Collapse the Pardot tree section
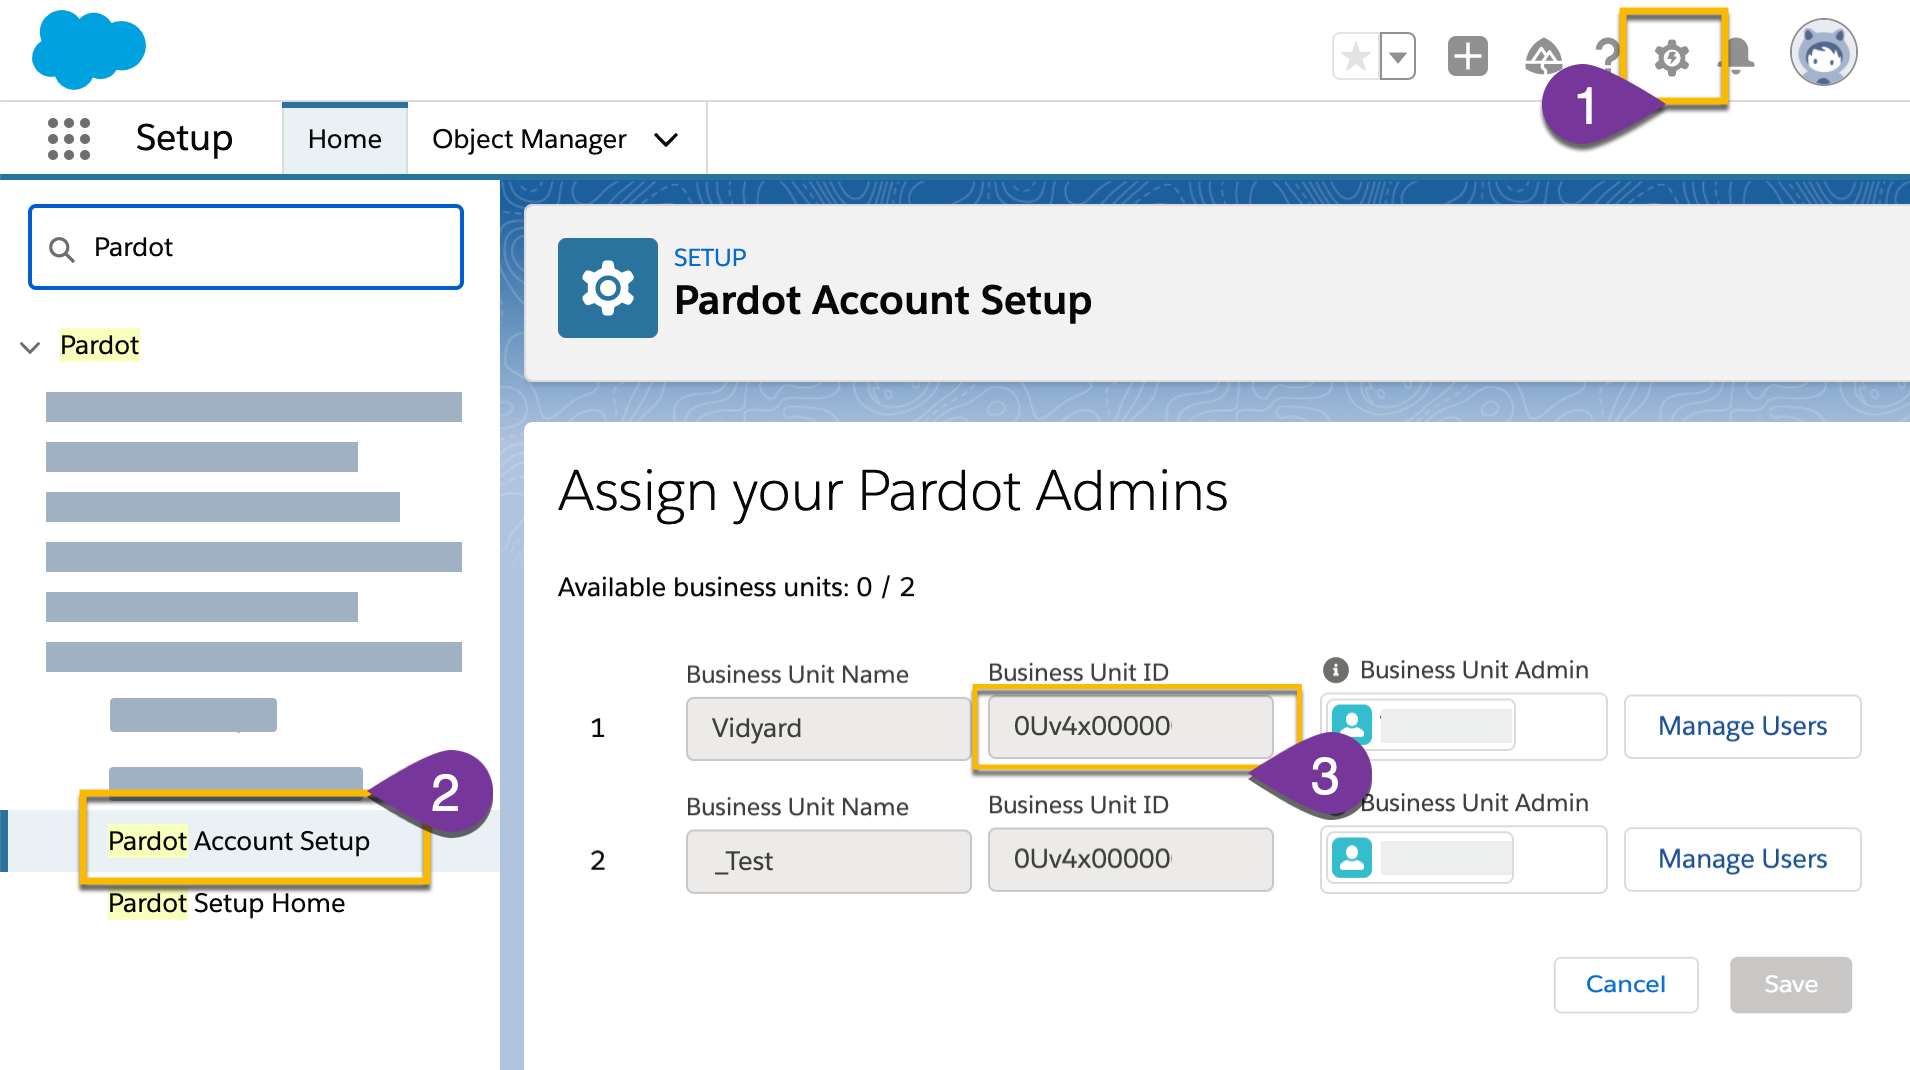This screenshot has height=1070, width=1910. coord(30,347)
